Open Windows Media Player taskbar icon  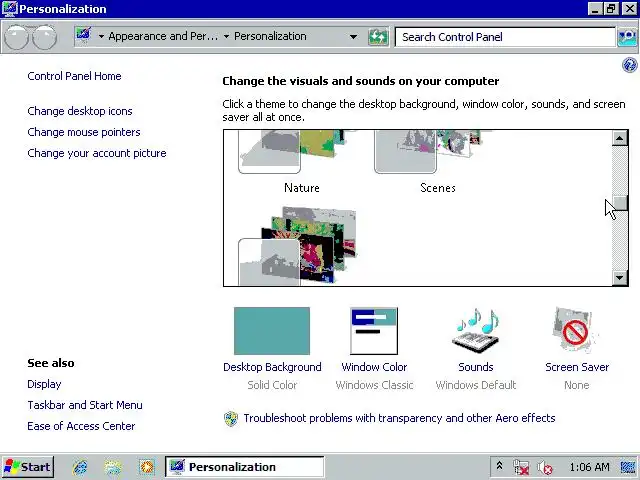point(147,467)
